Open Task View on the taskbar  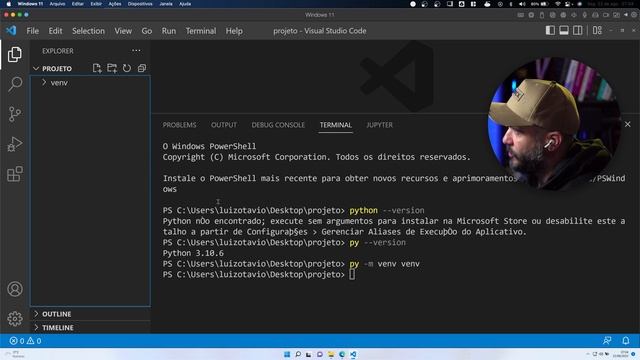pyautogui.click(x=309, y=354)
